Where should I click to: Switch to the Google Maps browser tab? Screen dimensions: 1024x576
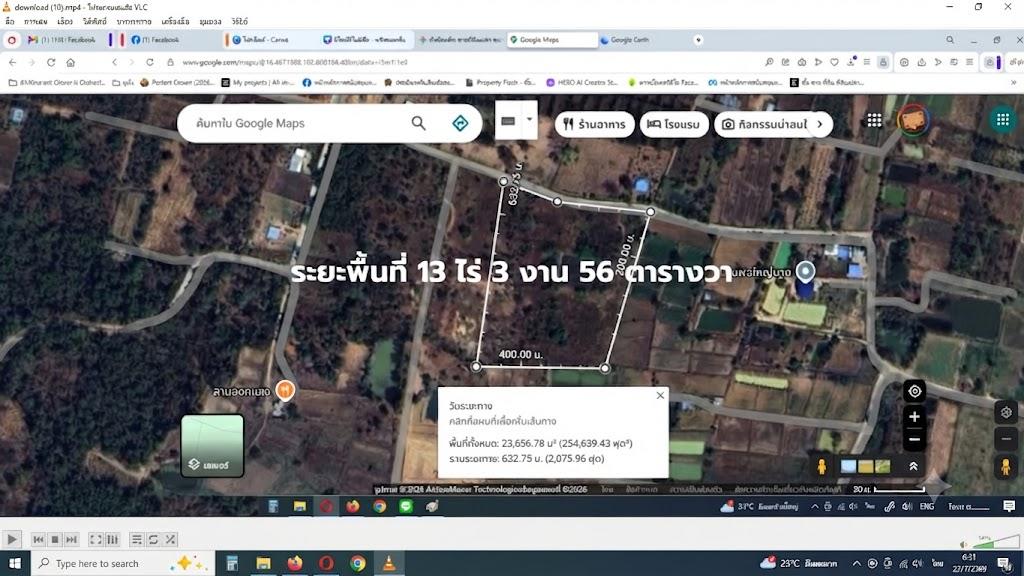coord(552,40)
